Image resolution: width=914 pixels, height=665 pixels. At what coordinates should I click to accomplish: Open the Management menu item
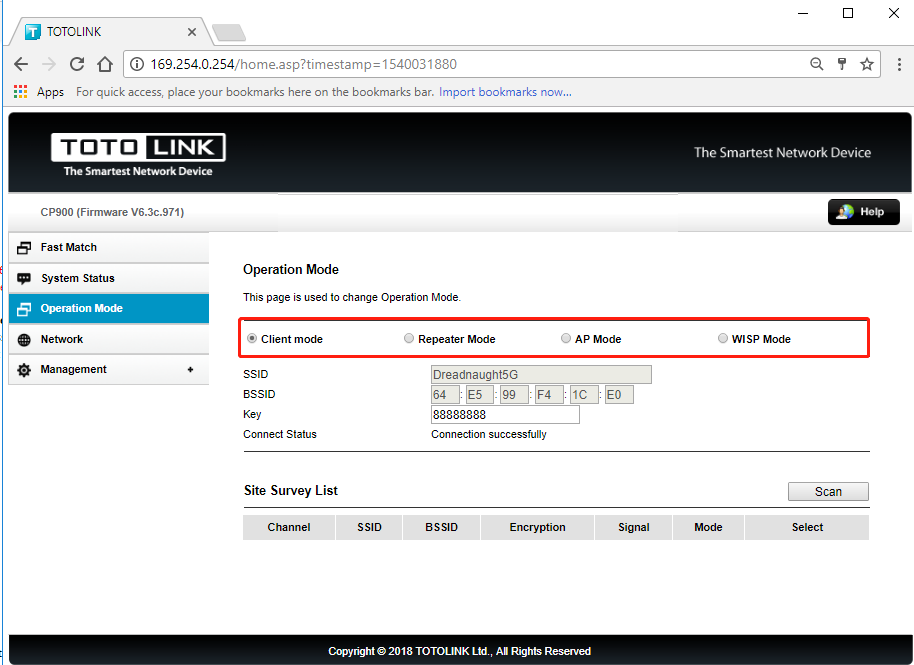[x=109, y=370]
